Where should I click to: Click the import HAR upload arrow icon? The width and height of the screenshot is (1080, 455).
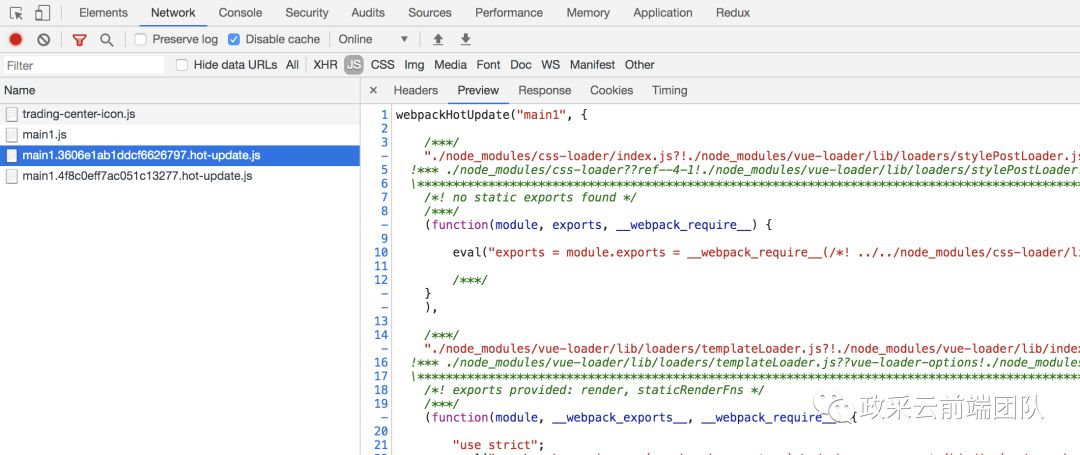point(437,39)
